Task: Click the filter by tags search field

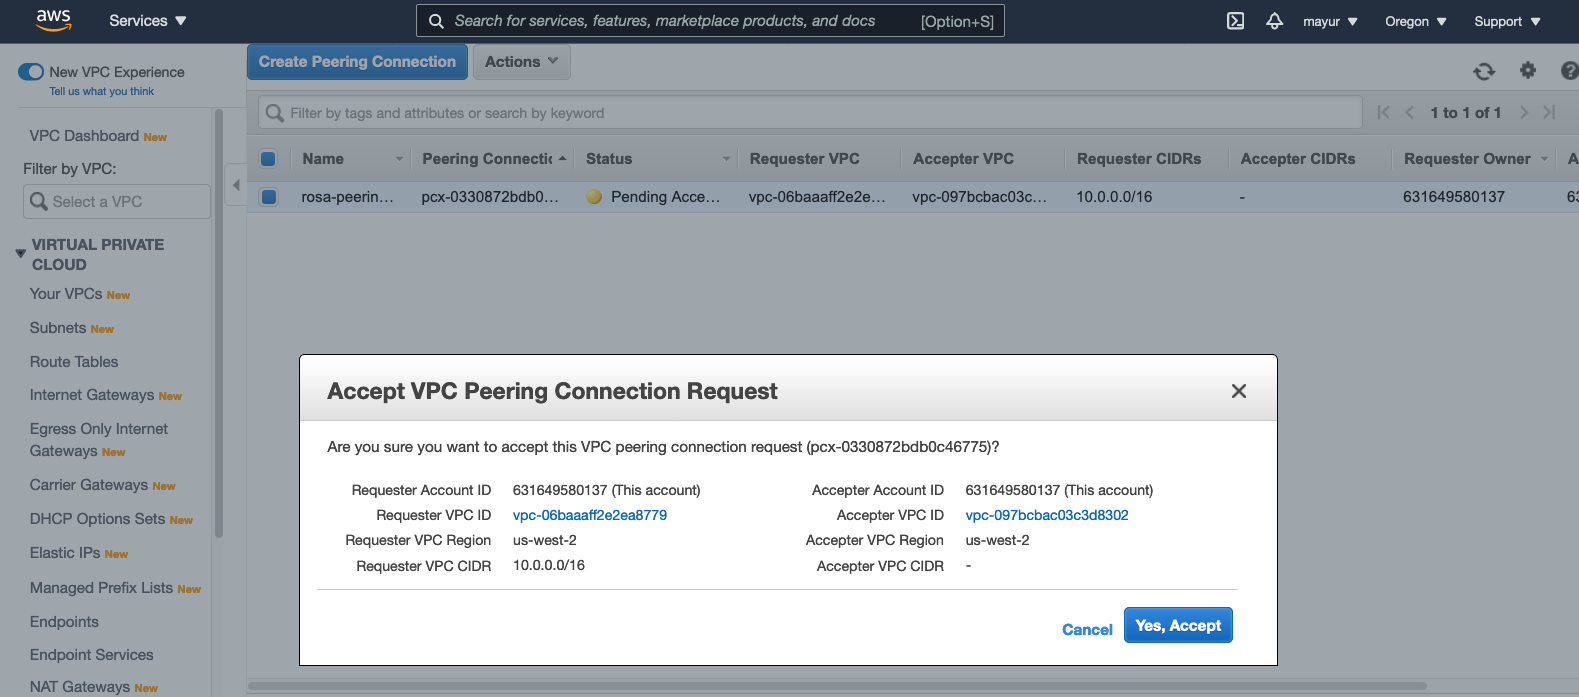Action: (x=810, y=113)
